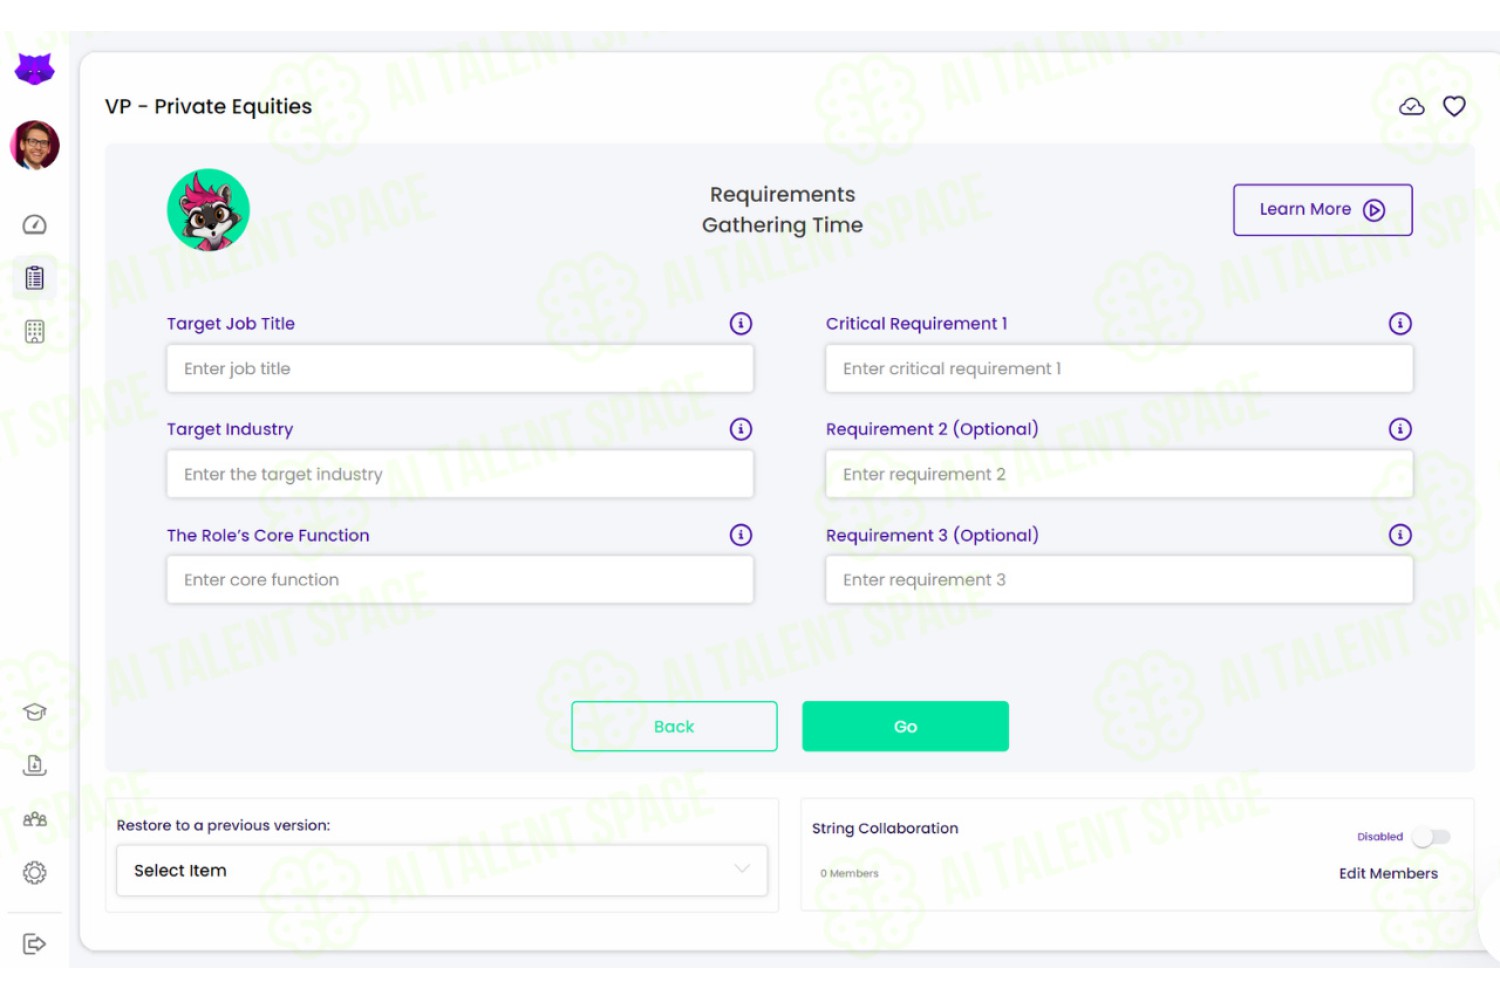Open the building grid icon in sidebar
The image size is (1500, 1000).
34,332
